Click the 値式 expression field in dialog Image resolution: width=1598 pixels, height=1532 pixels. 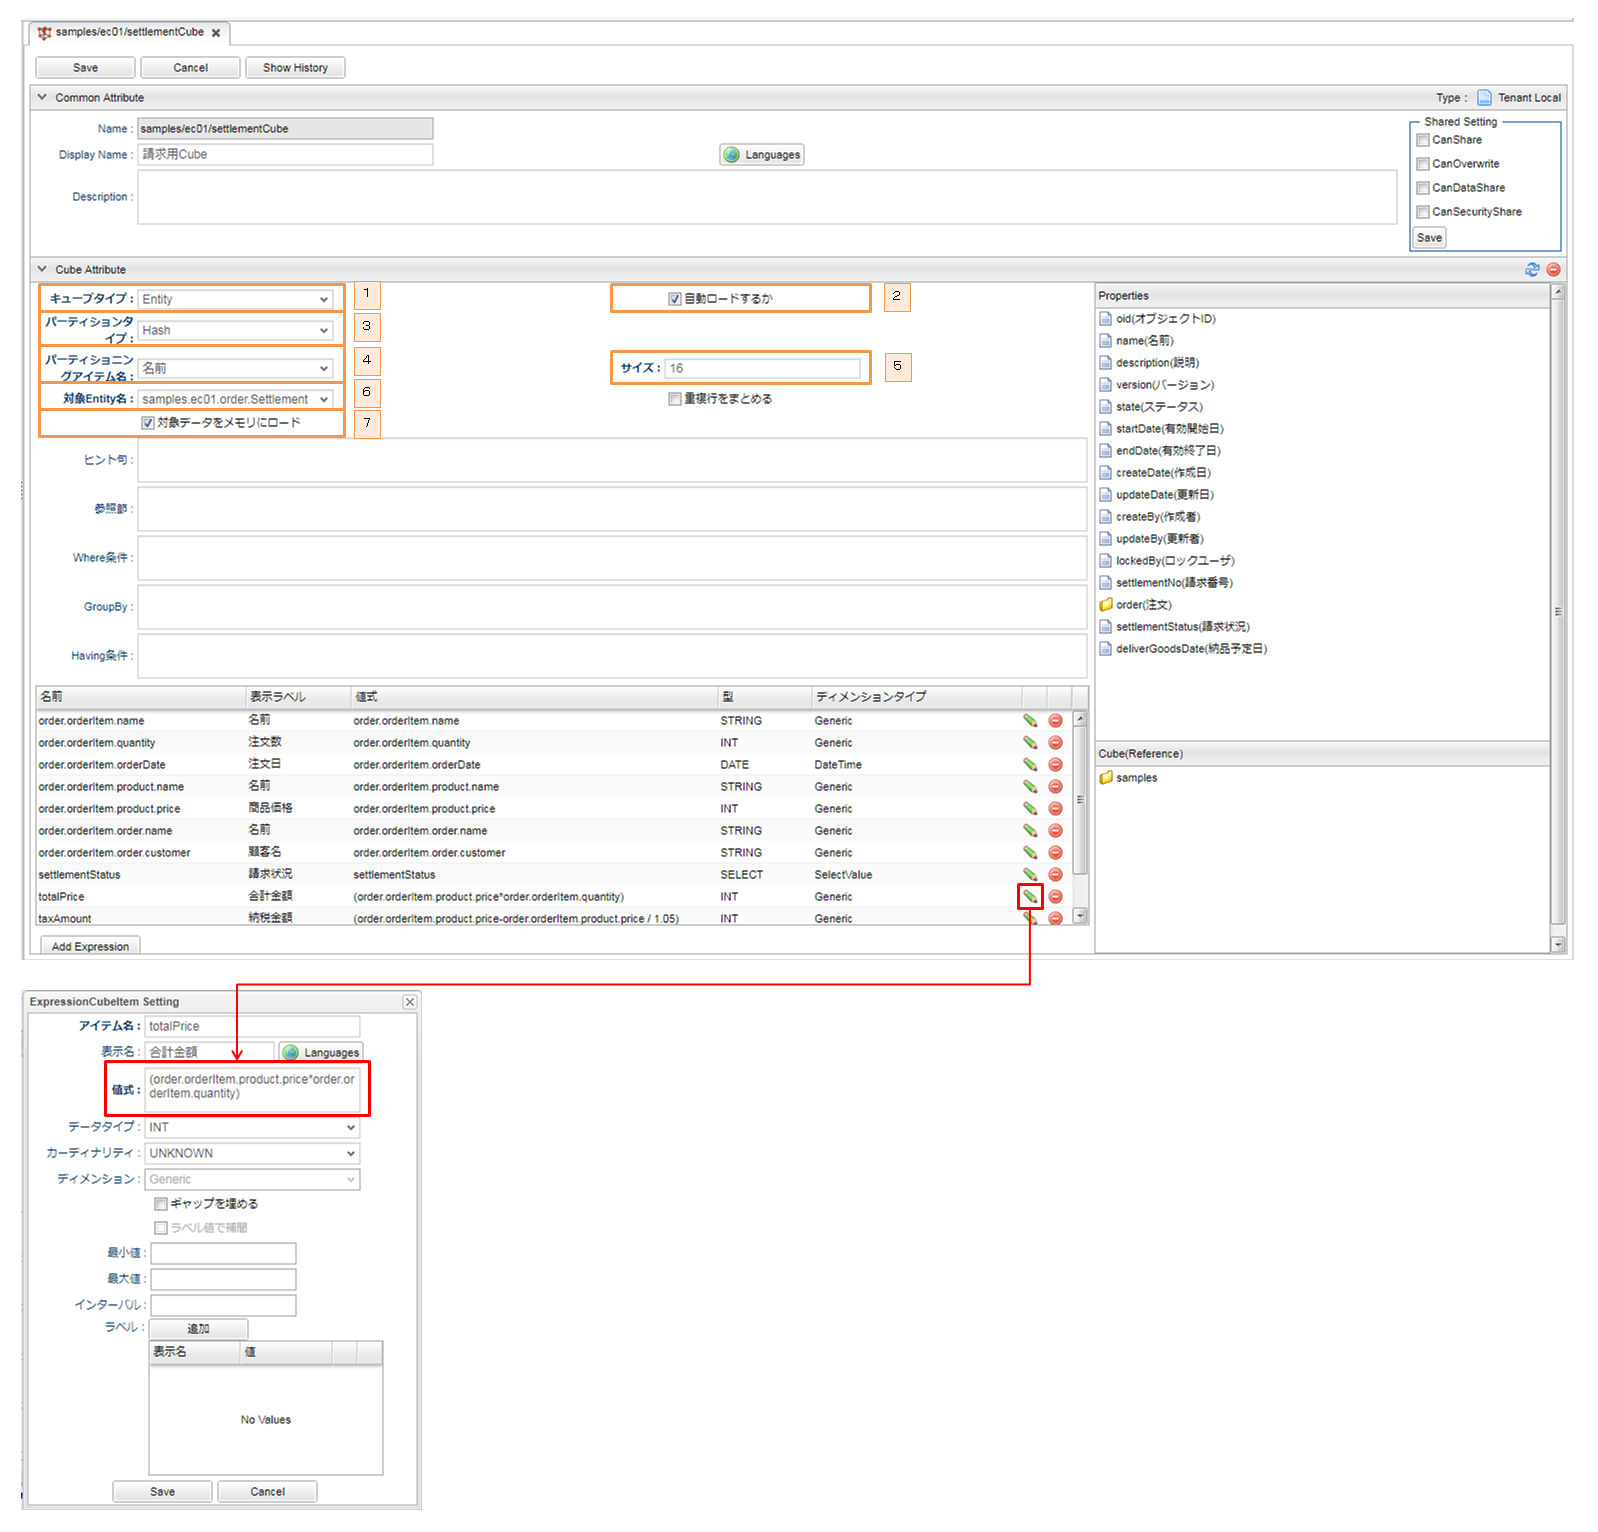pyautogui.click(x=253, y=1090)
